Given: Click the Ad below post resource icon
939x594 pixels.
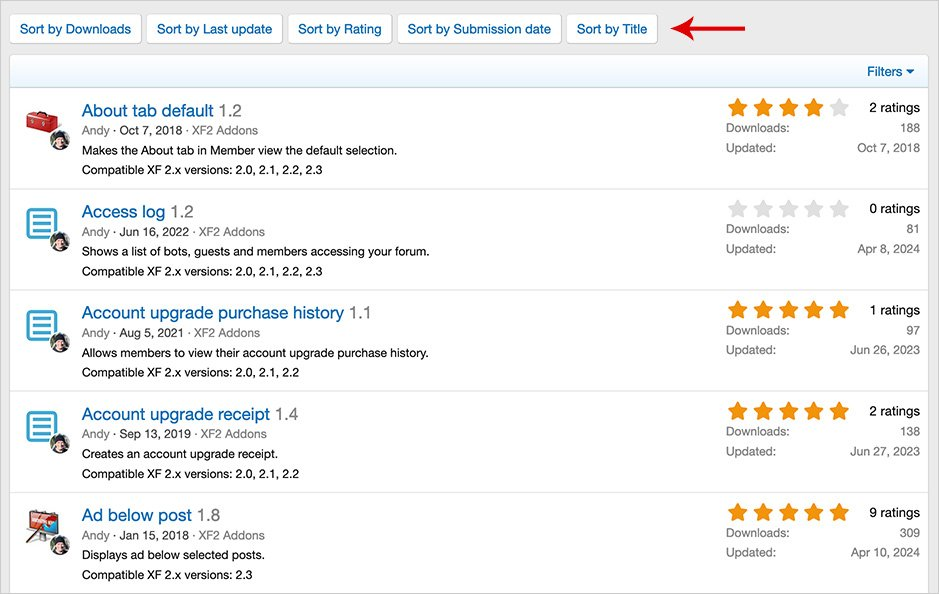Looking at the screenshot, I should [x=41, y=525].
